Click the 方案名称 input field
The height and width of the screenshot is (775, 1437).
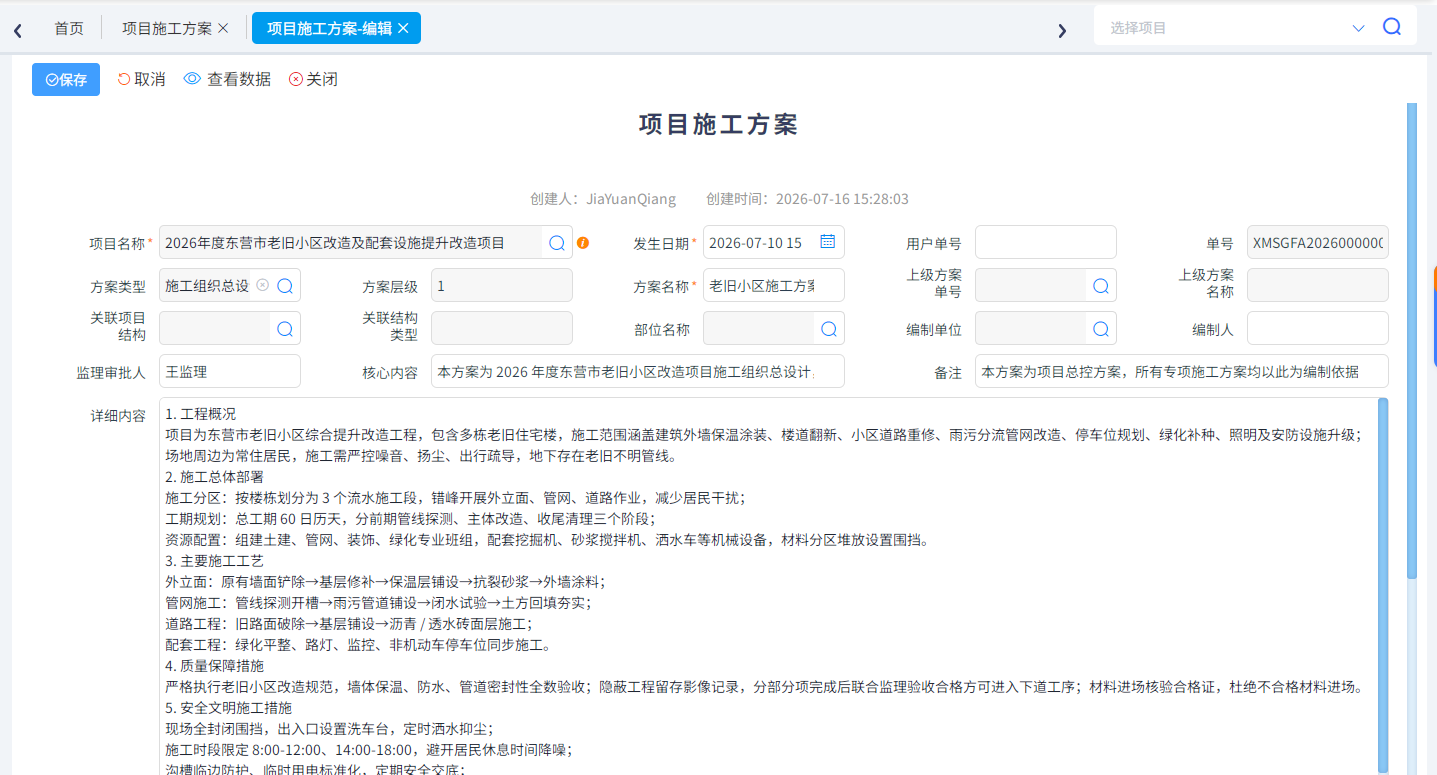click(x=773, y=285)
